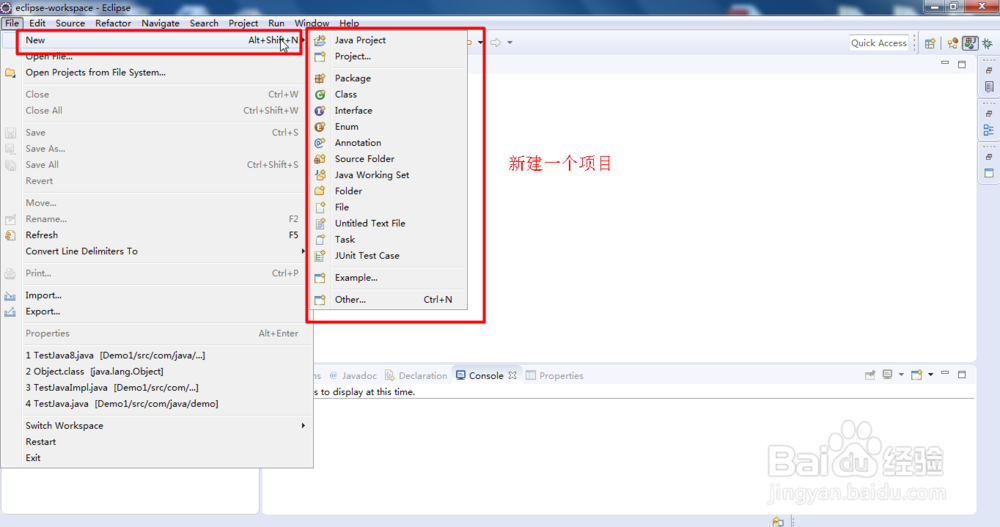The image size is (1000, 527).
Task: Open the Open Perspective toolbar icon
Action: point(930,43)
